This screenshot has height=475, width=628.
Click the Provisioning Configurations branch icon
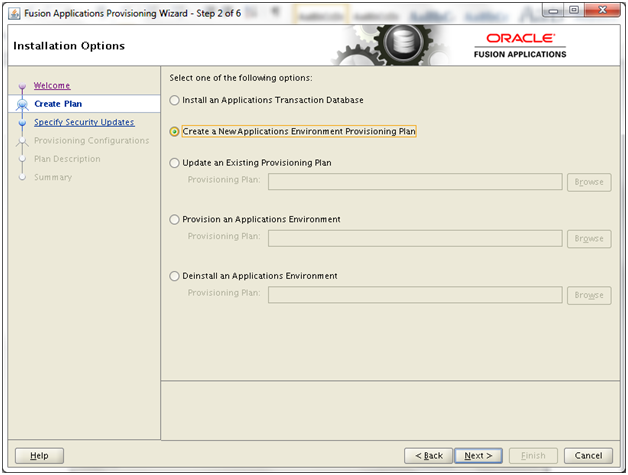(22, 141)
